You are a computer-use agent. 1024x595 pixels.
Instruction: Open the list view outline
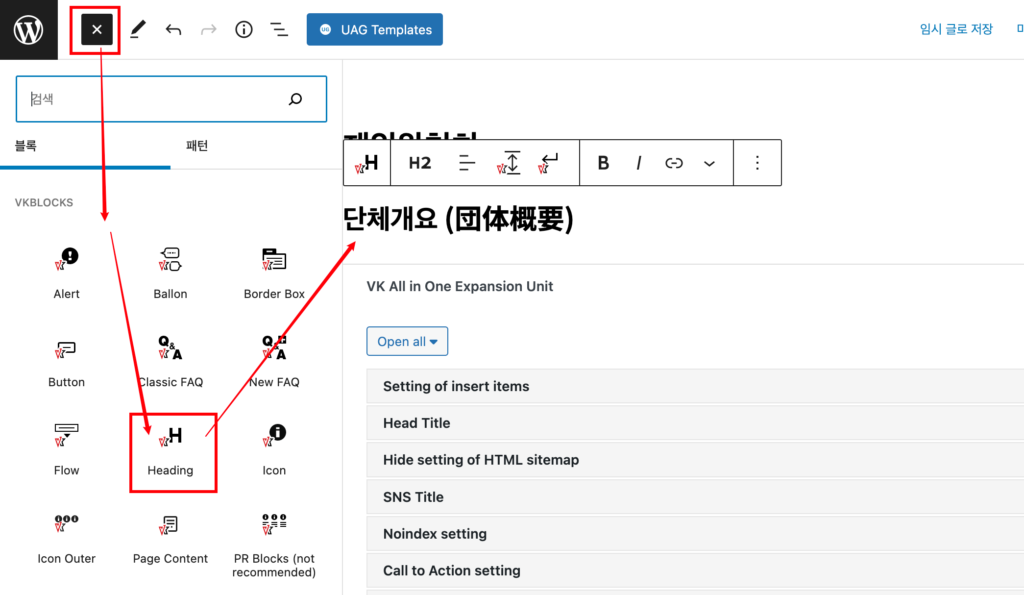pyautogui.click(x=279, y=30)
